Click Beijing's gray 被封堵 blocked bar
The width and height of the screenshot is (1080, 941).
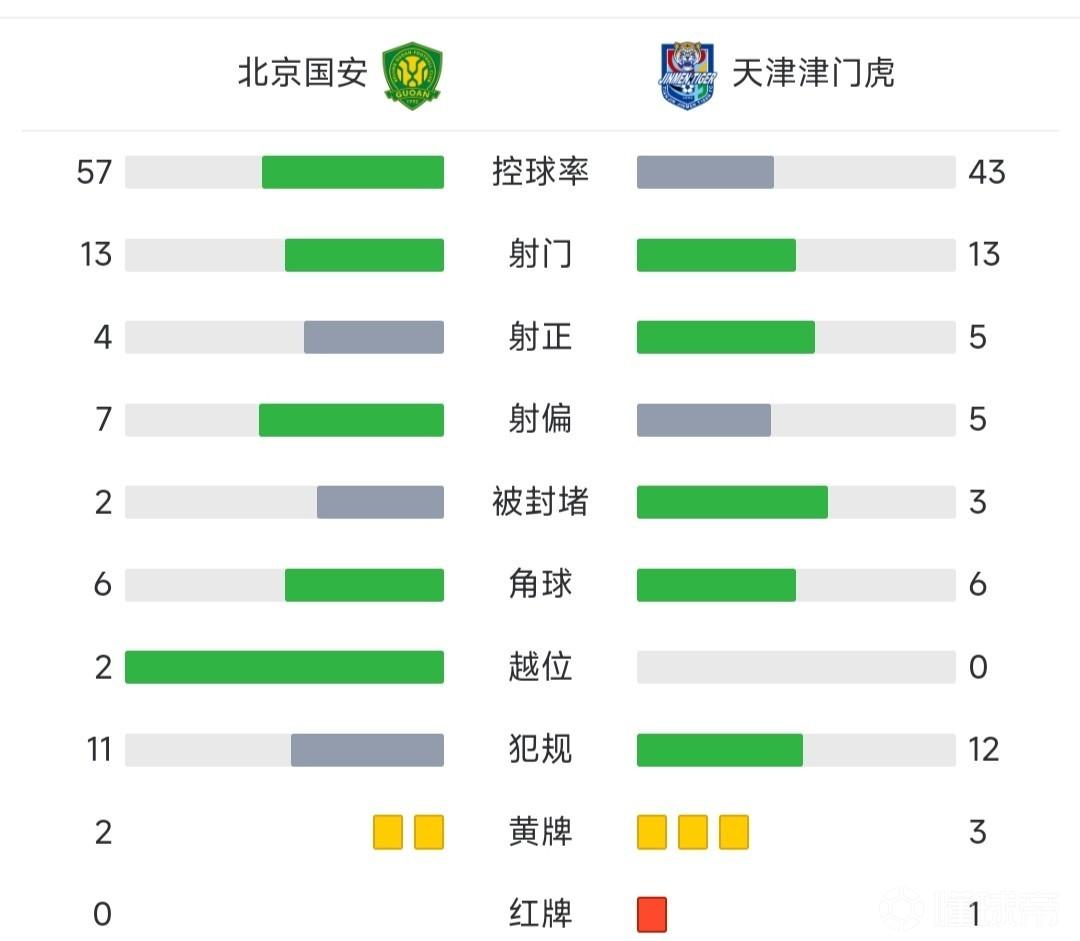pyautogui.click(x=380, y=502)
